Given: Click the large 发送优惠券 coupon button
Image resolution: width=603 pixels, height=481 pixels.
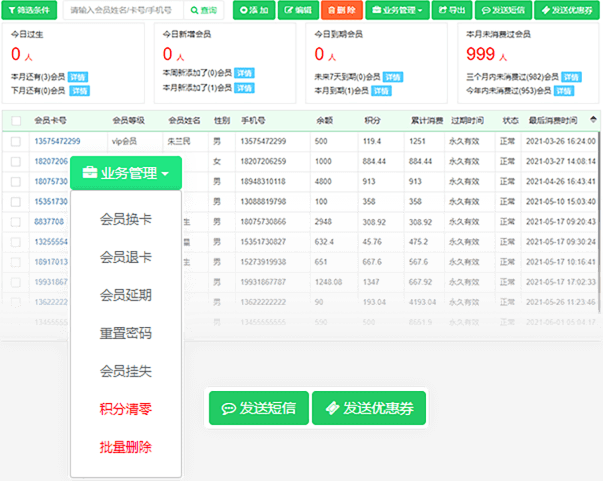Looking at the screenshot, I should tap(369, 408).
